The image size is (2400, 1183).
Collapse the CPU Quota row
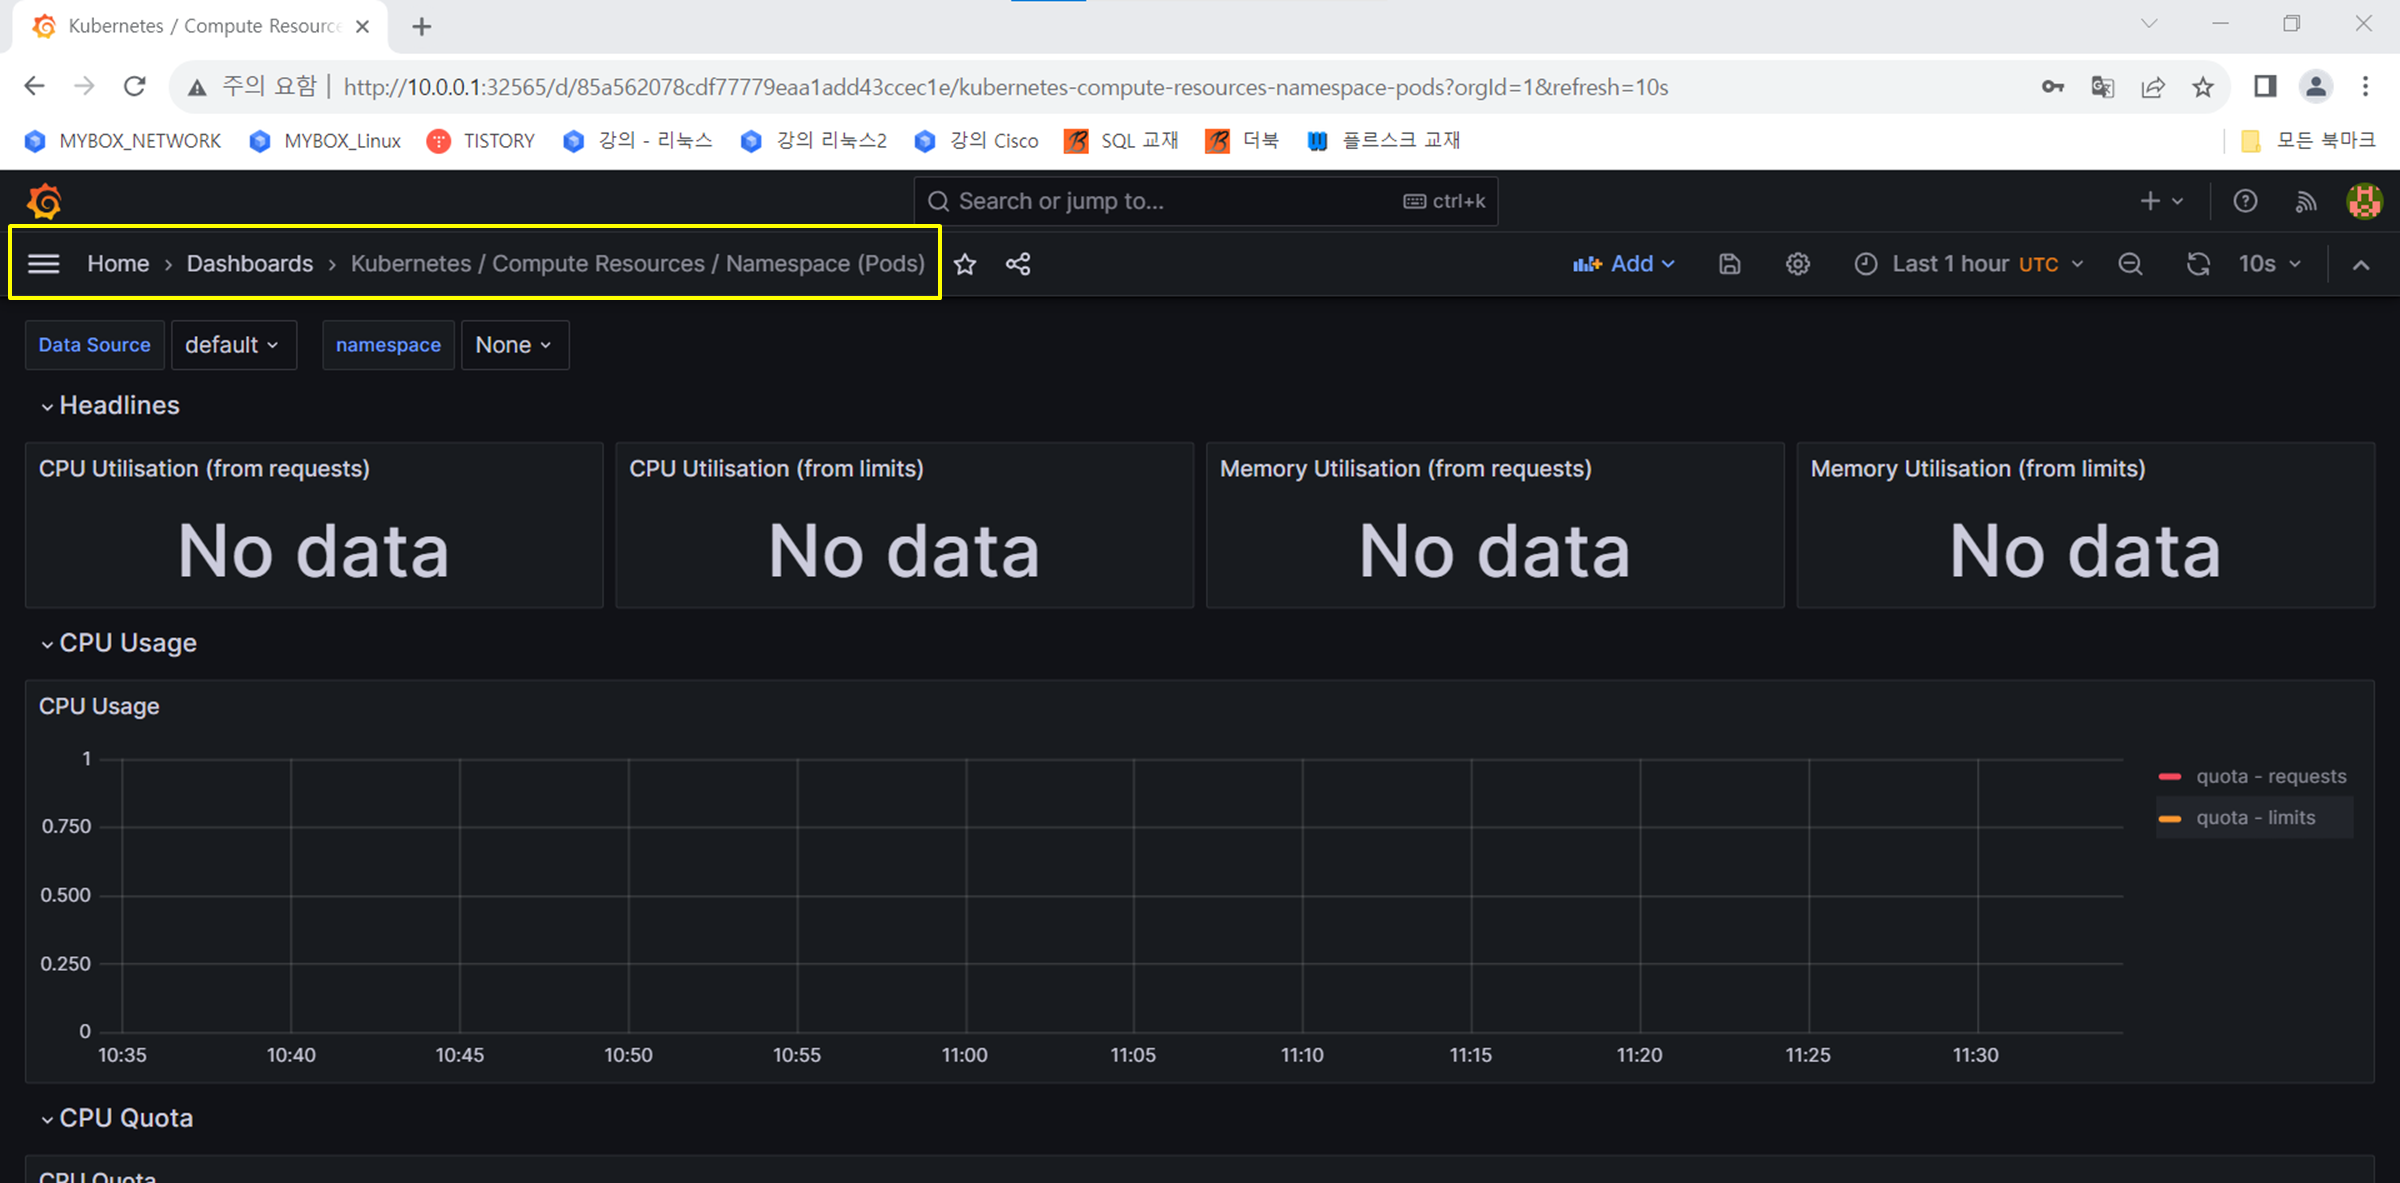[116, 1118]
